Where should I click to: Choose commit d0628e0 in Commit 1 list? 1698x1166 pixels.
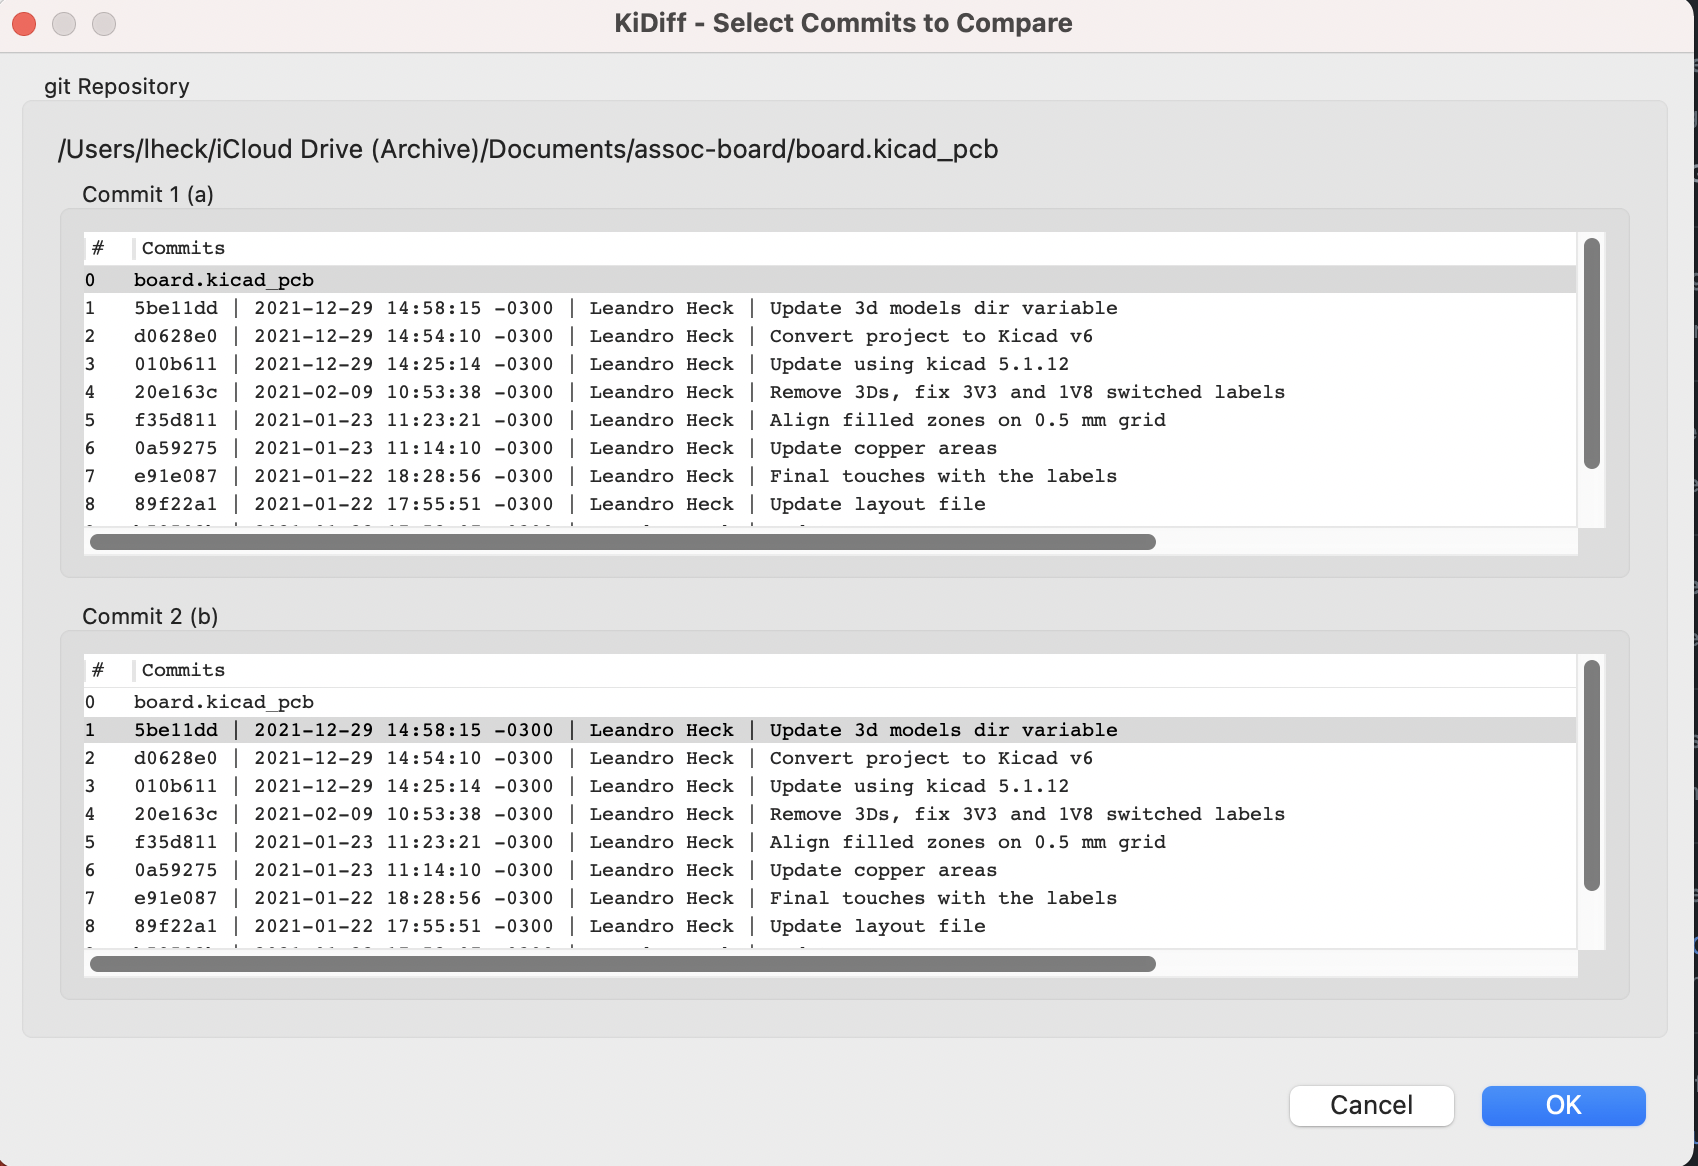tap(830, 336)
